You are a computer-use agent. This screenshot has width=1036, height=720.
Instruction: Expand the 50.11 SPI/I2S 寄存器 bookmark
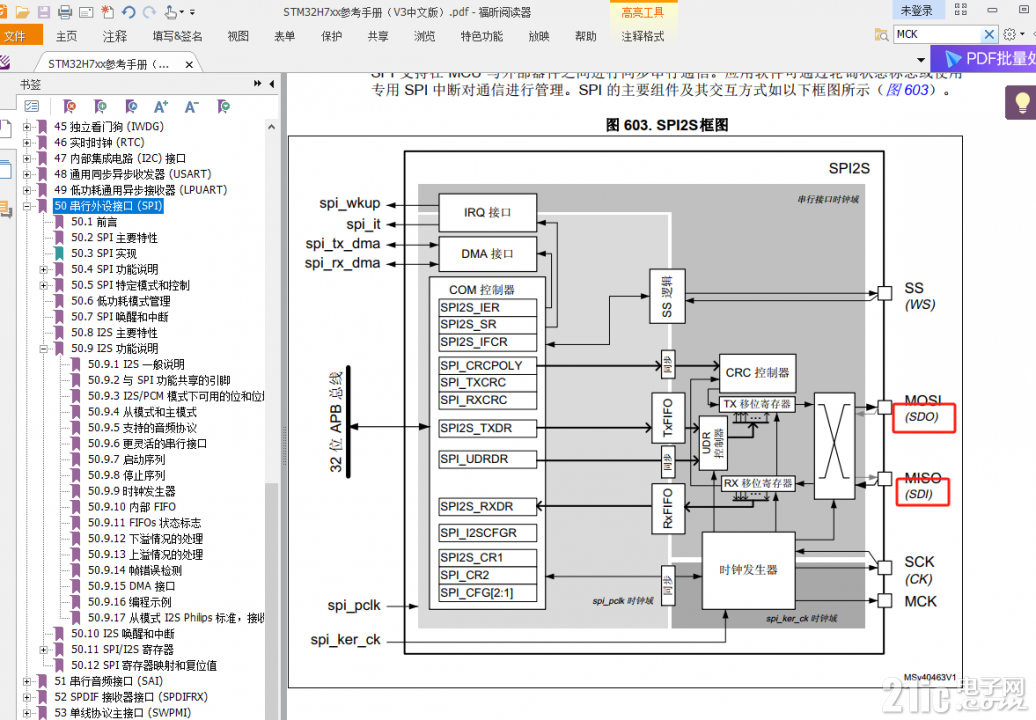(44, 650)
